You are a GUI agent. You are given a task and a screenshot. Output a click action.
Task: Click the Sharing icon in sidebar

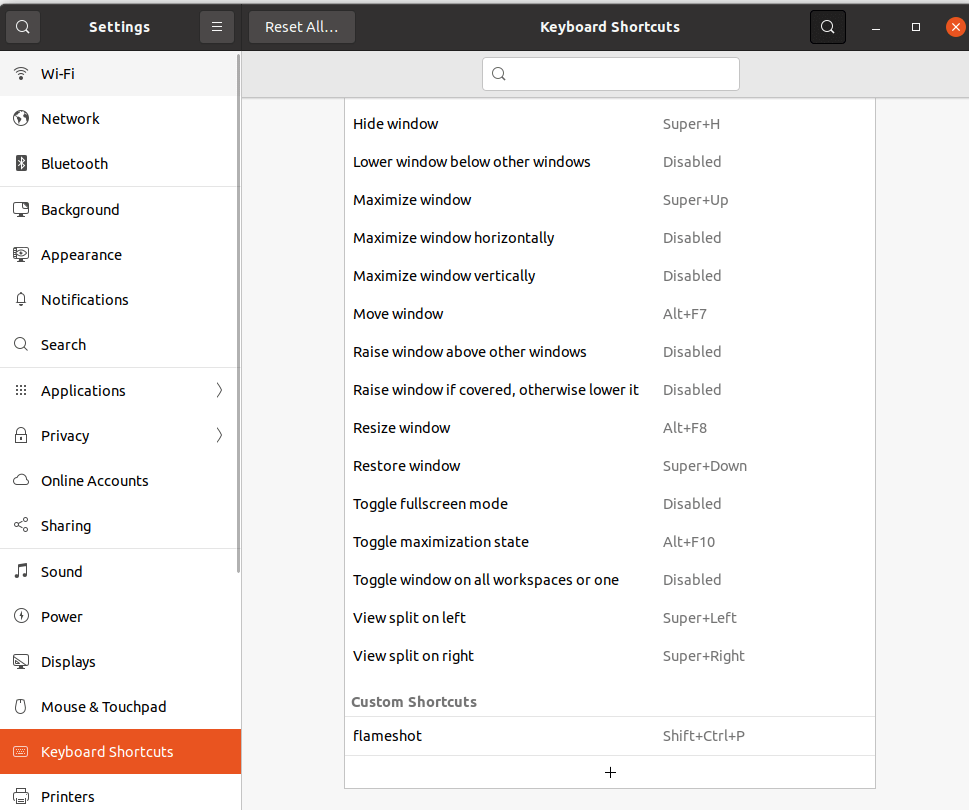[21, 525]
